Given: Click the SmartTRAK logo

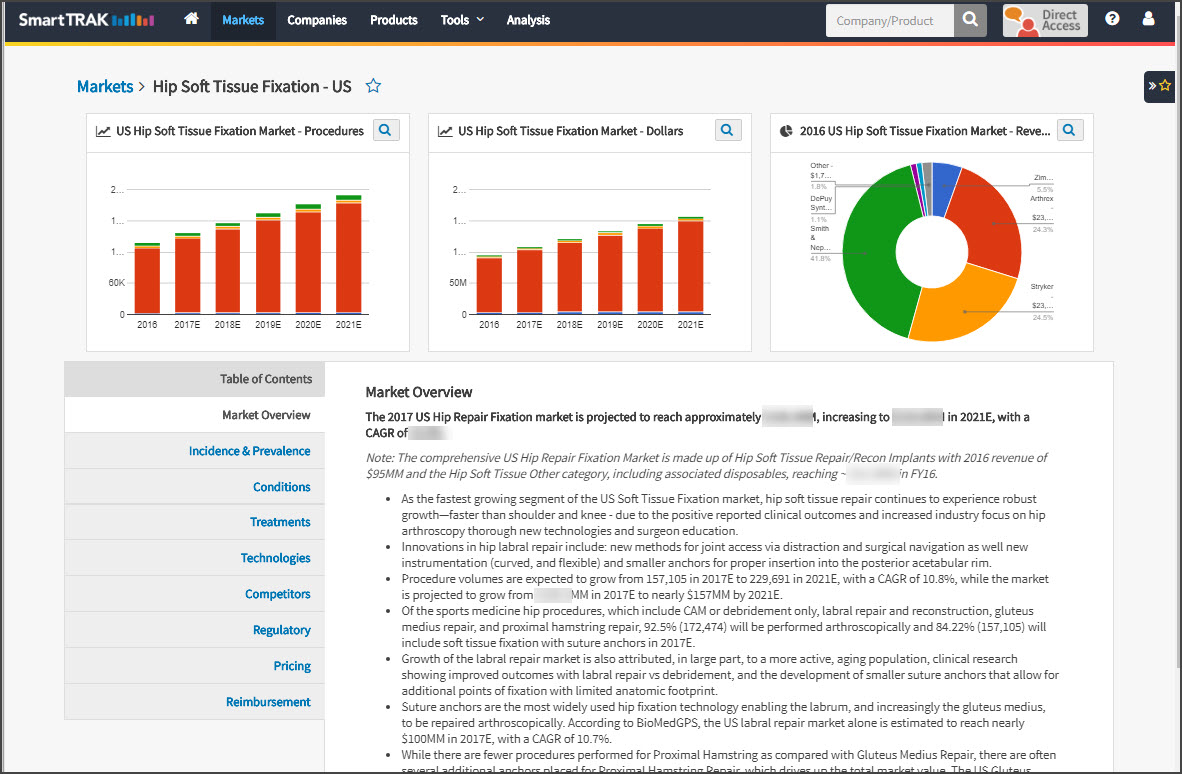Looking at the screenshot, I should tap(86, 20).
